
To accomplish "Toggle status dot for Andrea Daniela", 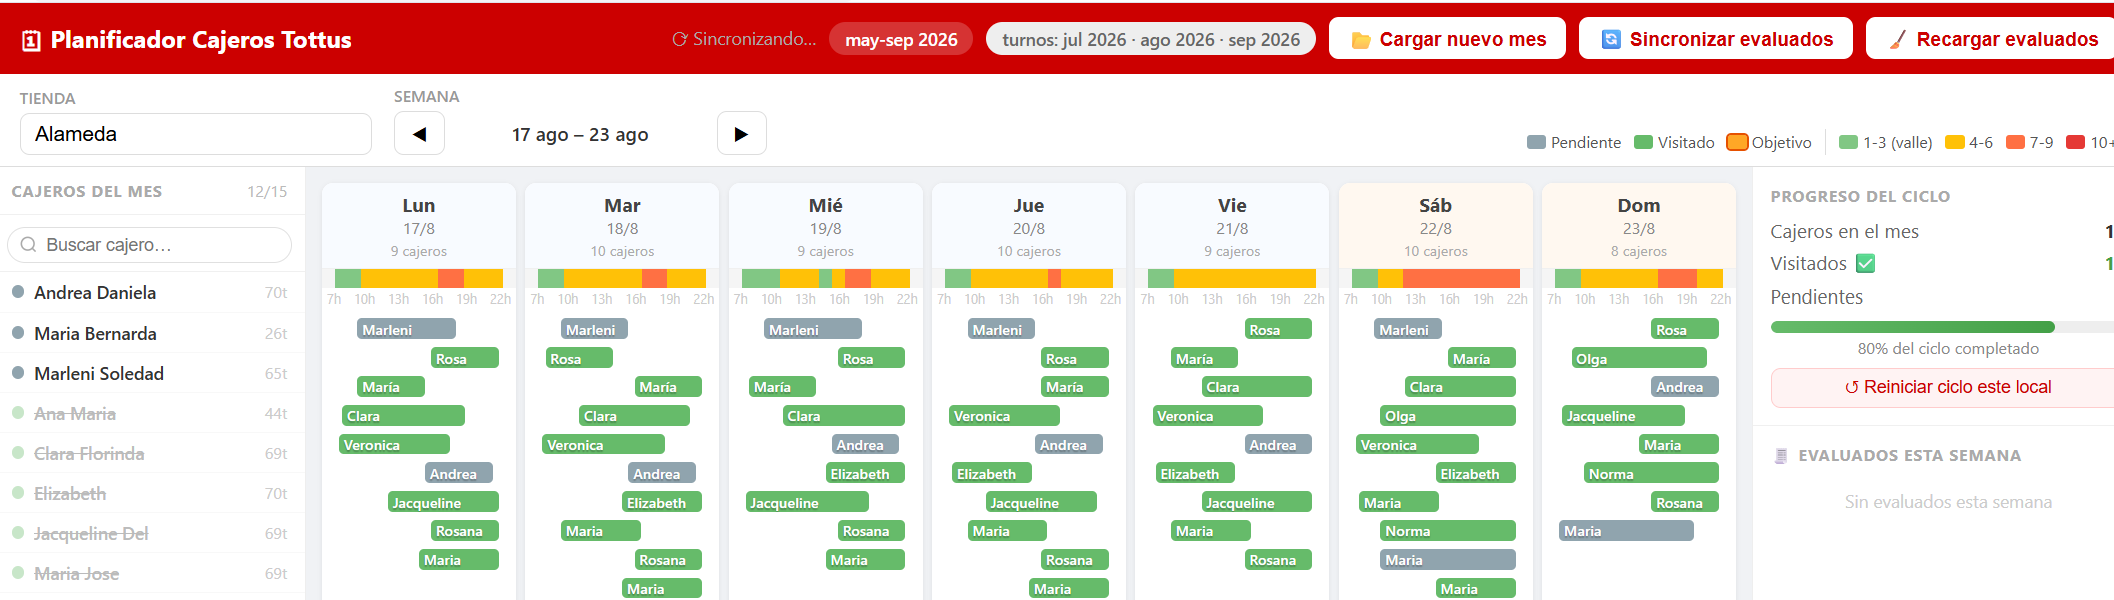I will [18, 292].
